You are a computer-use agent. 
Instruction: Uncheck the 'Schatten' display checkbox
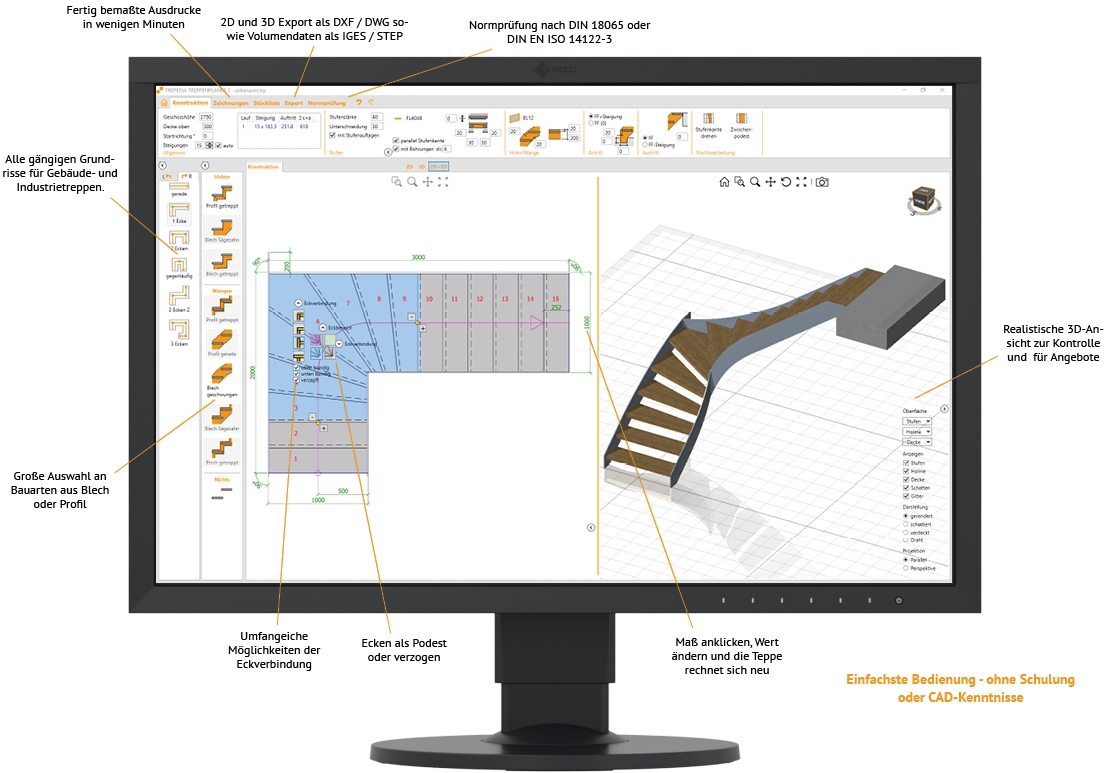point(906,487)
